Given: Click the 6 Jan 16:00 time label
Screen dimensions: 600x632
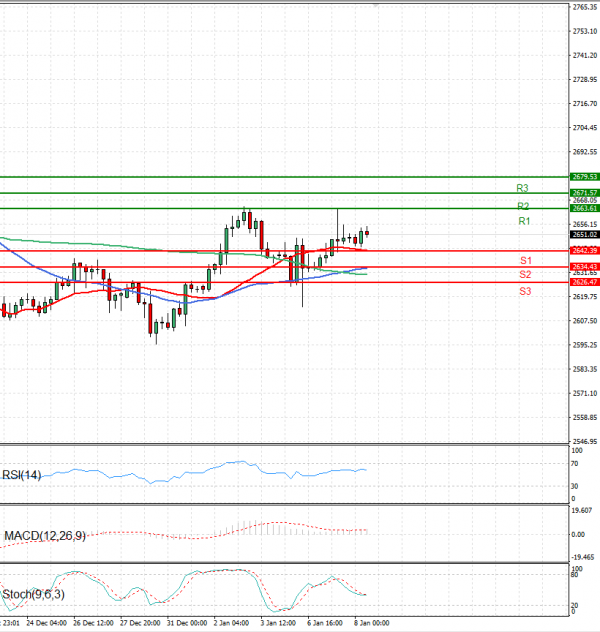Looking at the screenshot, I should click(x=325, y=623).
